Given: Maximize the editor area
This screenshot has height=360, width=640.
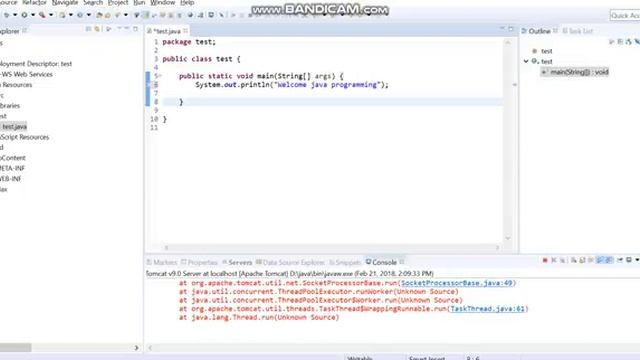Looking at the screenshot, I should pos(511,29).
